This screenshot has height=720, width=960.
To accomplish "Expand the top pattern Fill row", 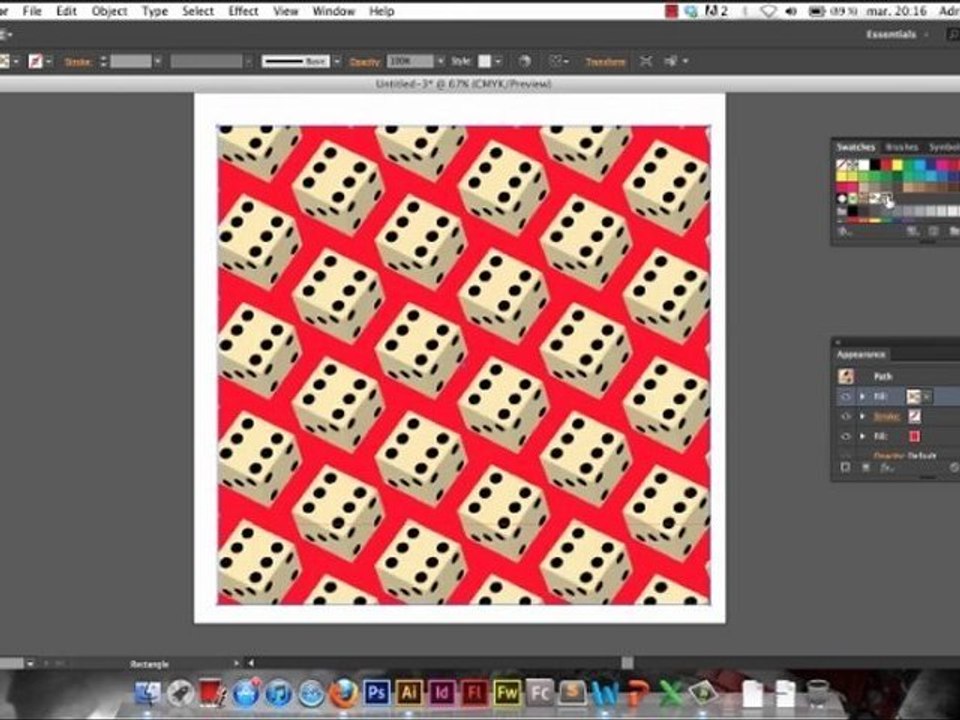I will 863,397.
